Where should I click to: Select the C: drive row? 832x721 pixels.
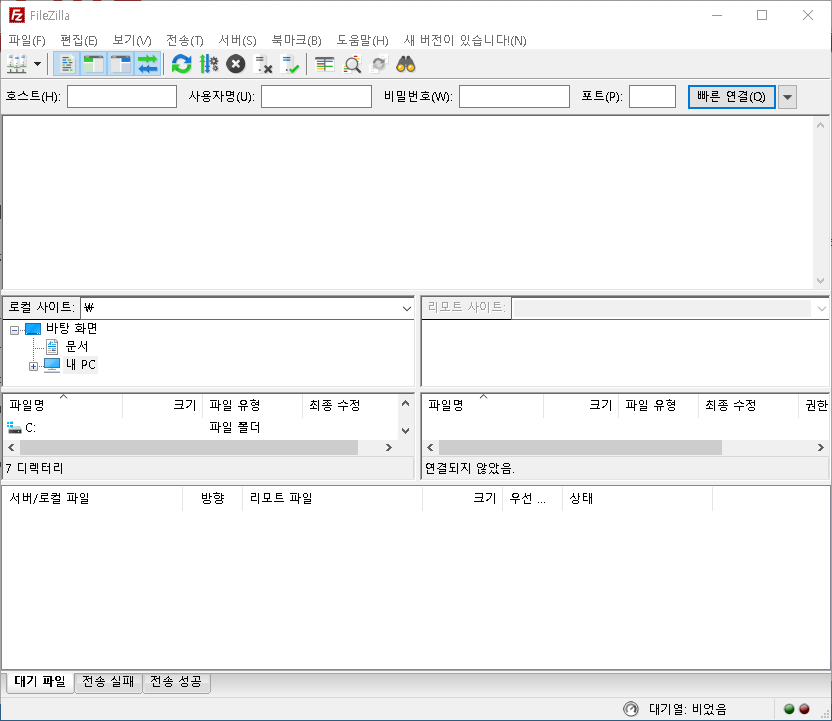pos(201,428)
